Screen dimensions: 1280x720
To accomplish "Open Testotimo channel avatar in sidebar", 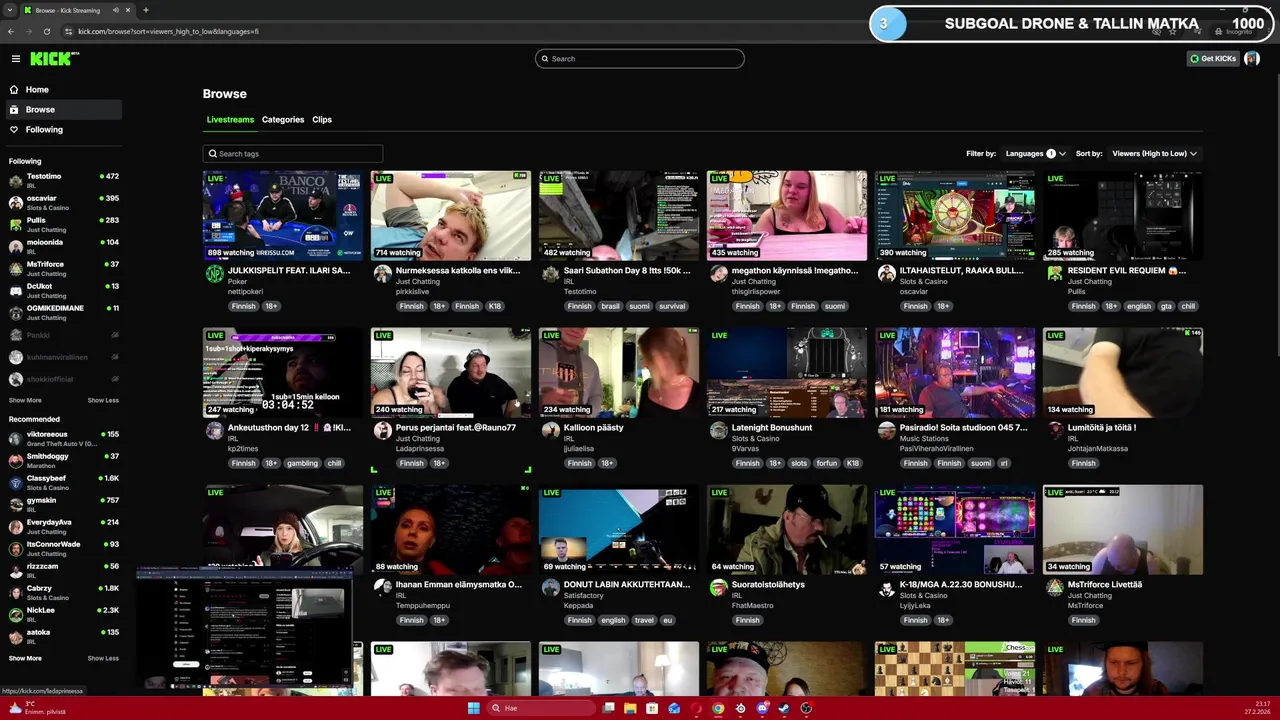I will click(x=15, y=181).
